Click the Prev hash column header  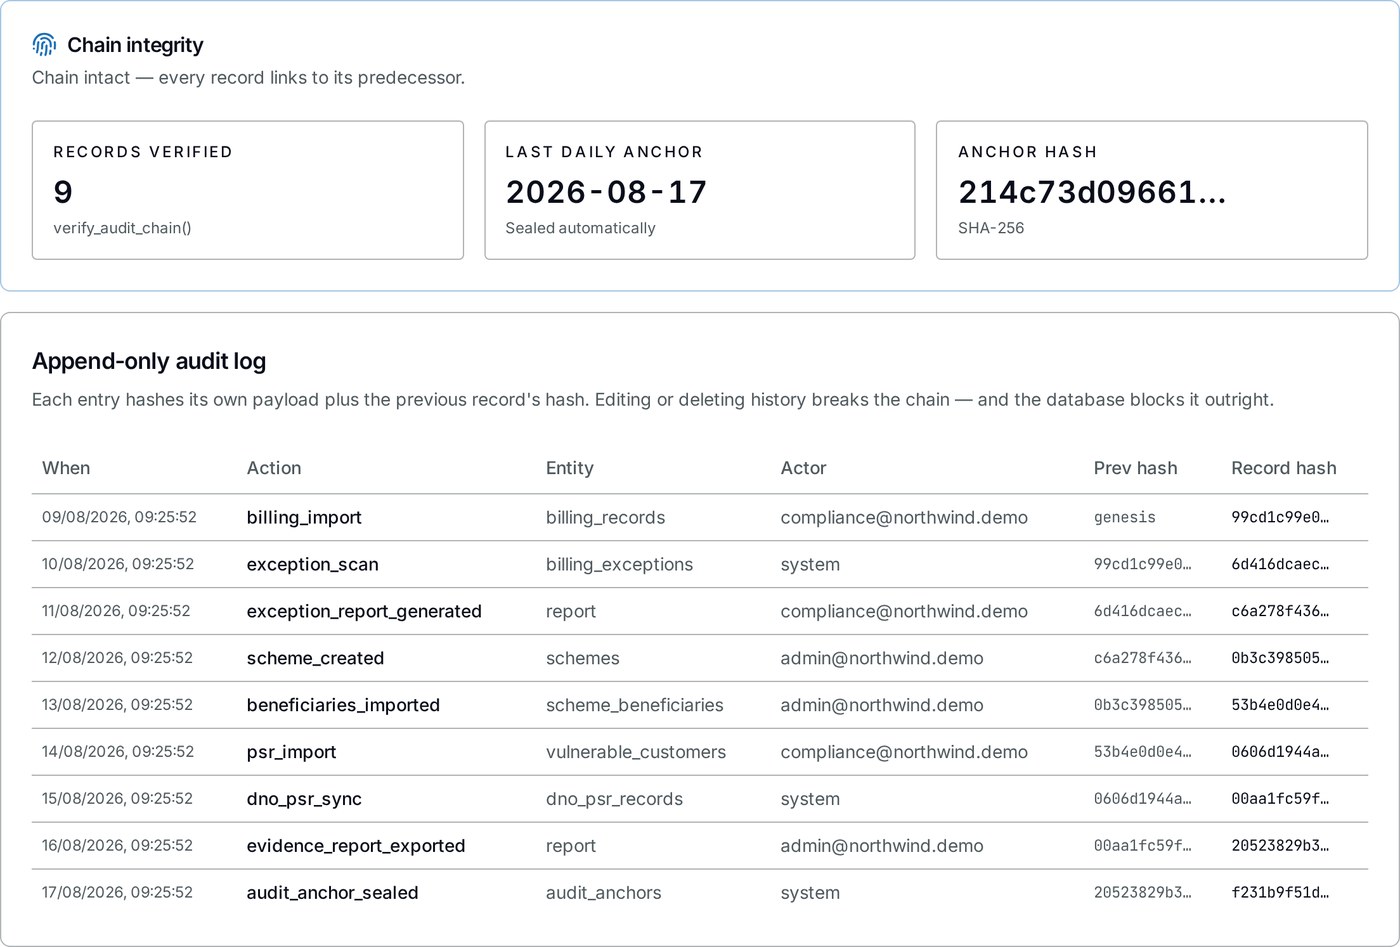1135,468
